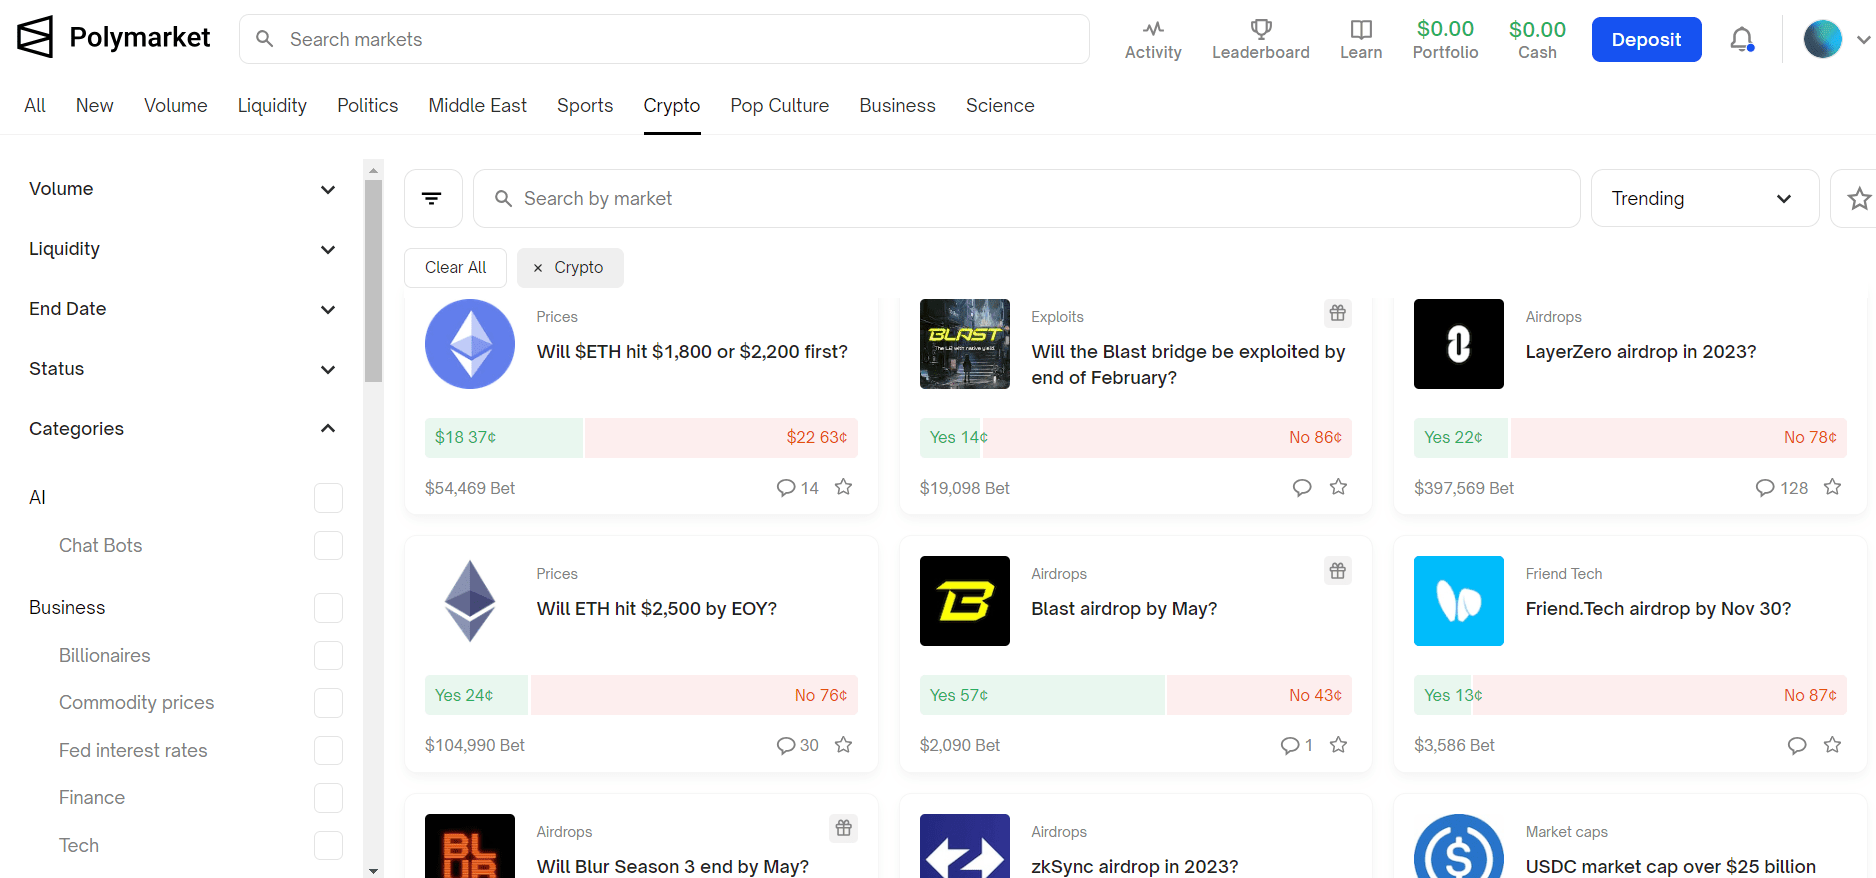
Task: Switch to the New tab
Action: click(x=94, y=105)
